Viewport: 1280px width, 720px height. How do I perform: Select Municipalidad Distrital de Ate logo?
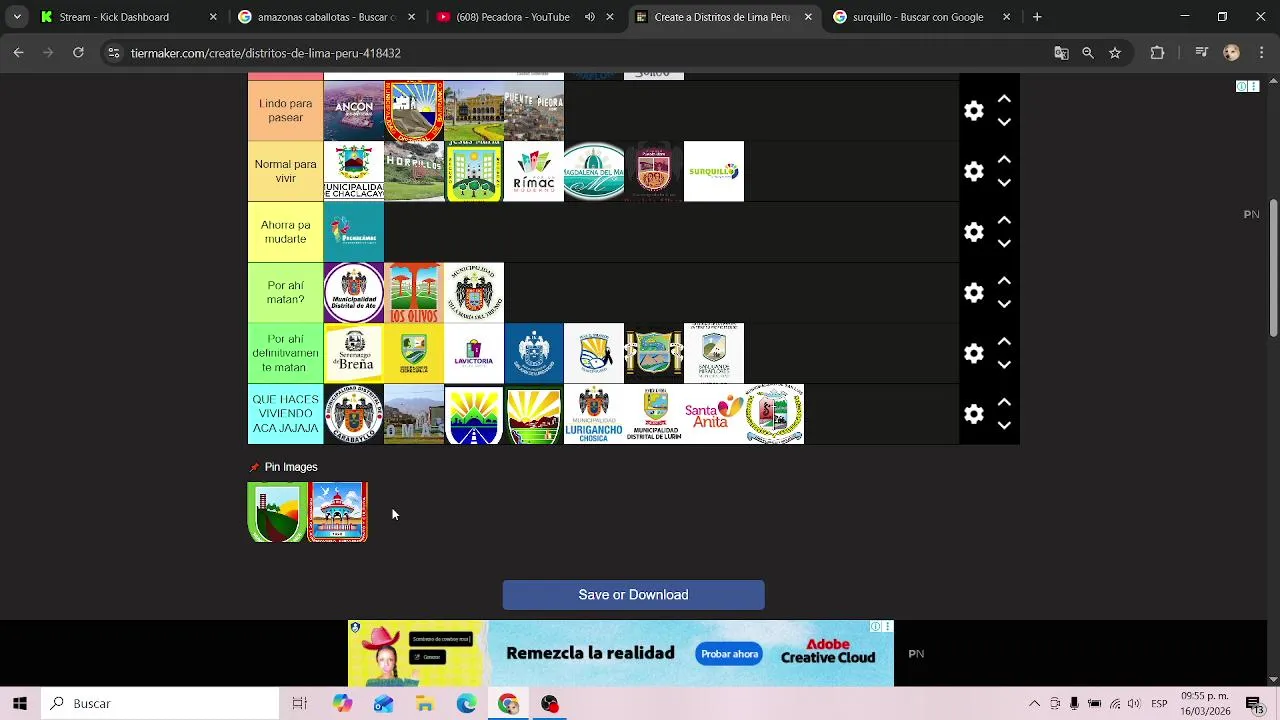click(x=354, y=293)
